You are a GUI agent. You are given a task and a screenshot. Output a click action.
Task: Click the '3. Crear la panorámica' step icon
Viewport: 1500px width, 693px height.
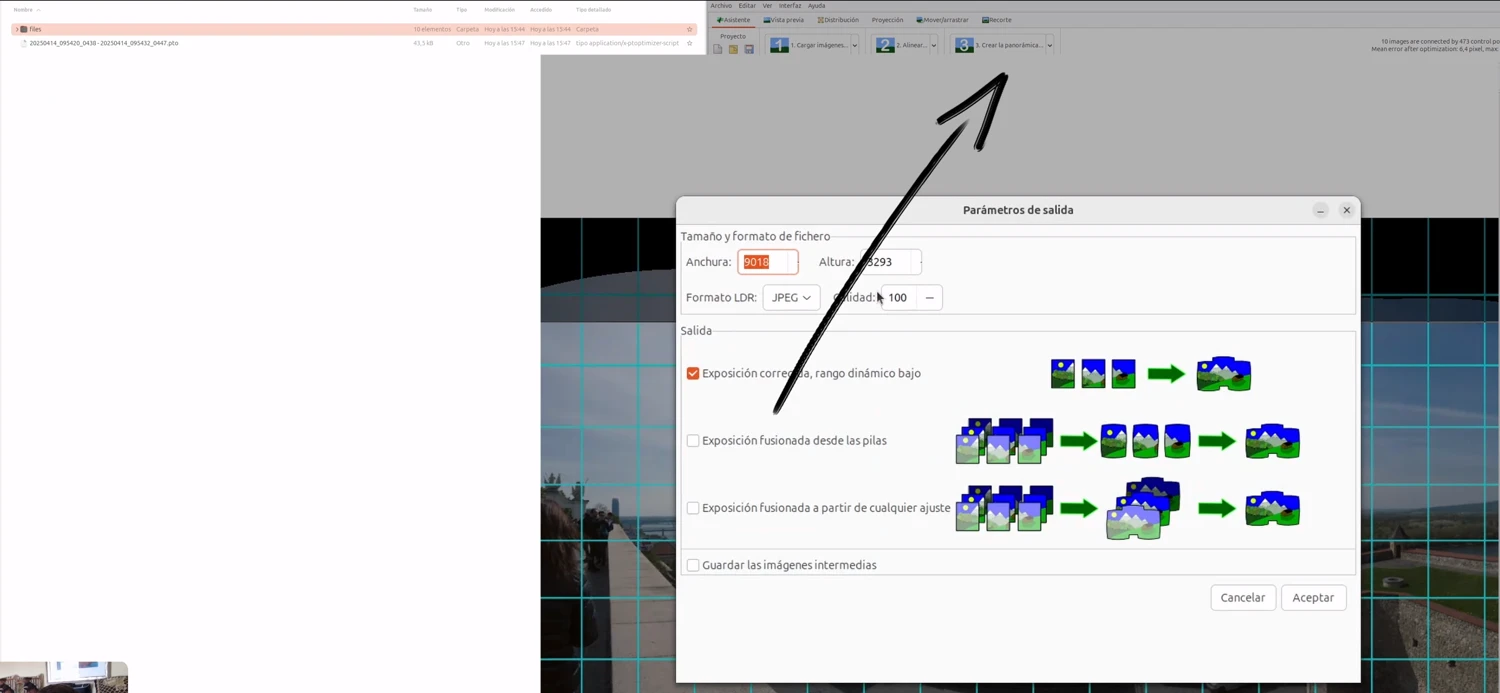click(x=964, y=45)
